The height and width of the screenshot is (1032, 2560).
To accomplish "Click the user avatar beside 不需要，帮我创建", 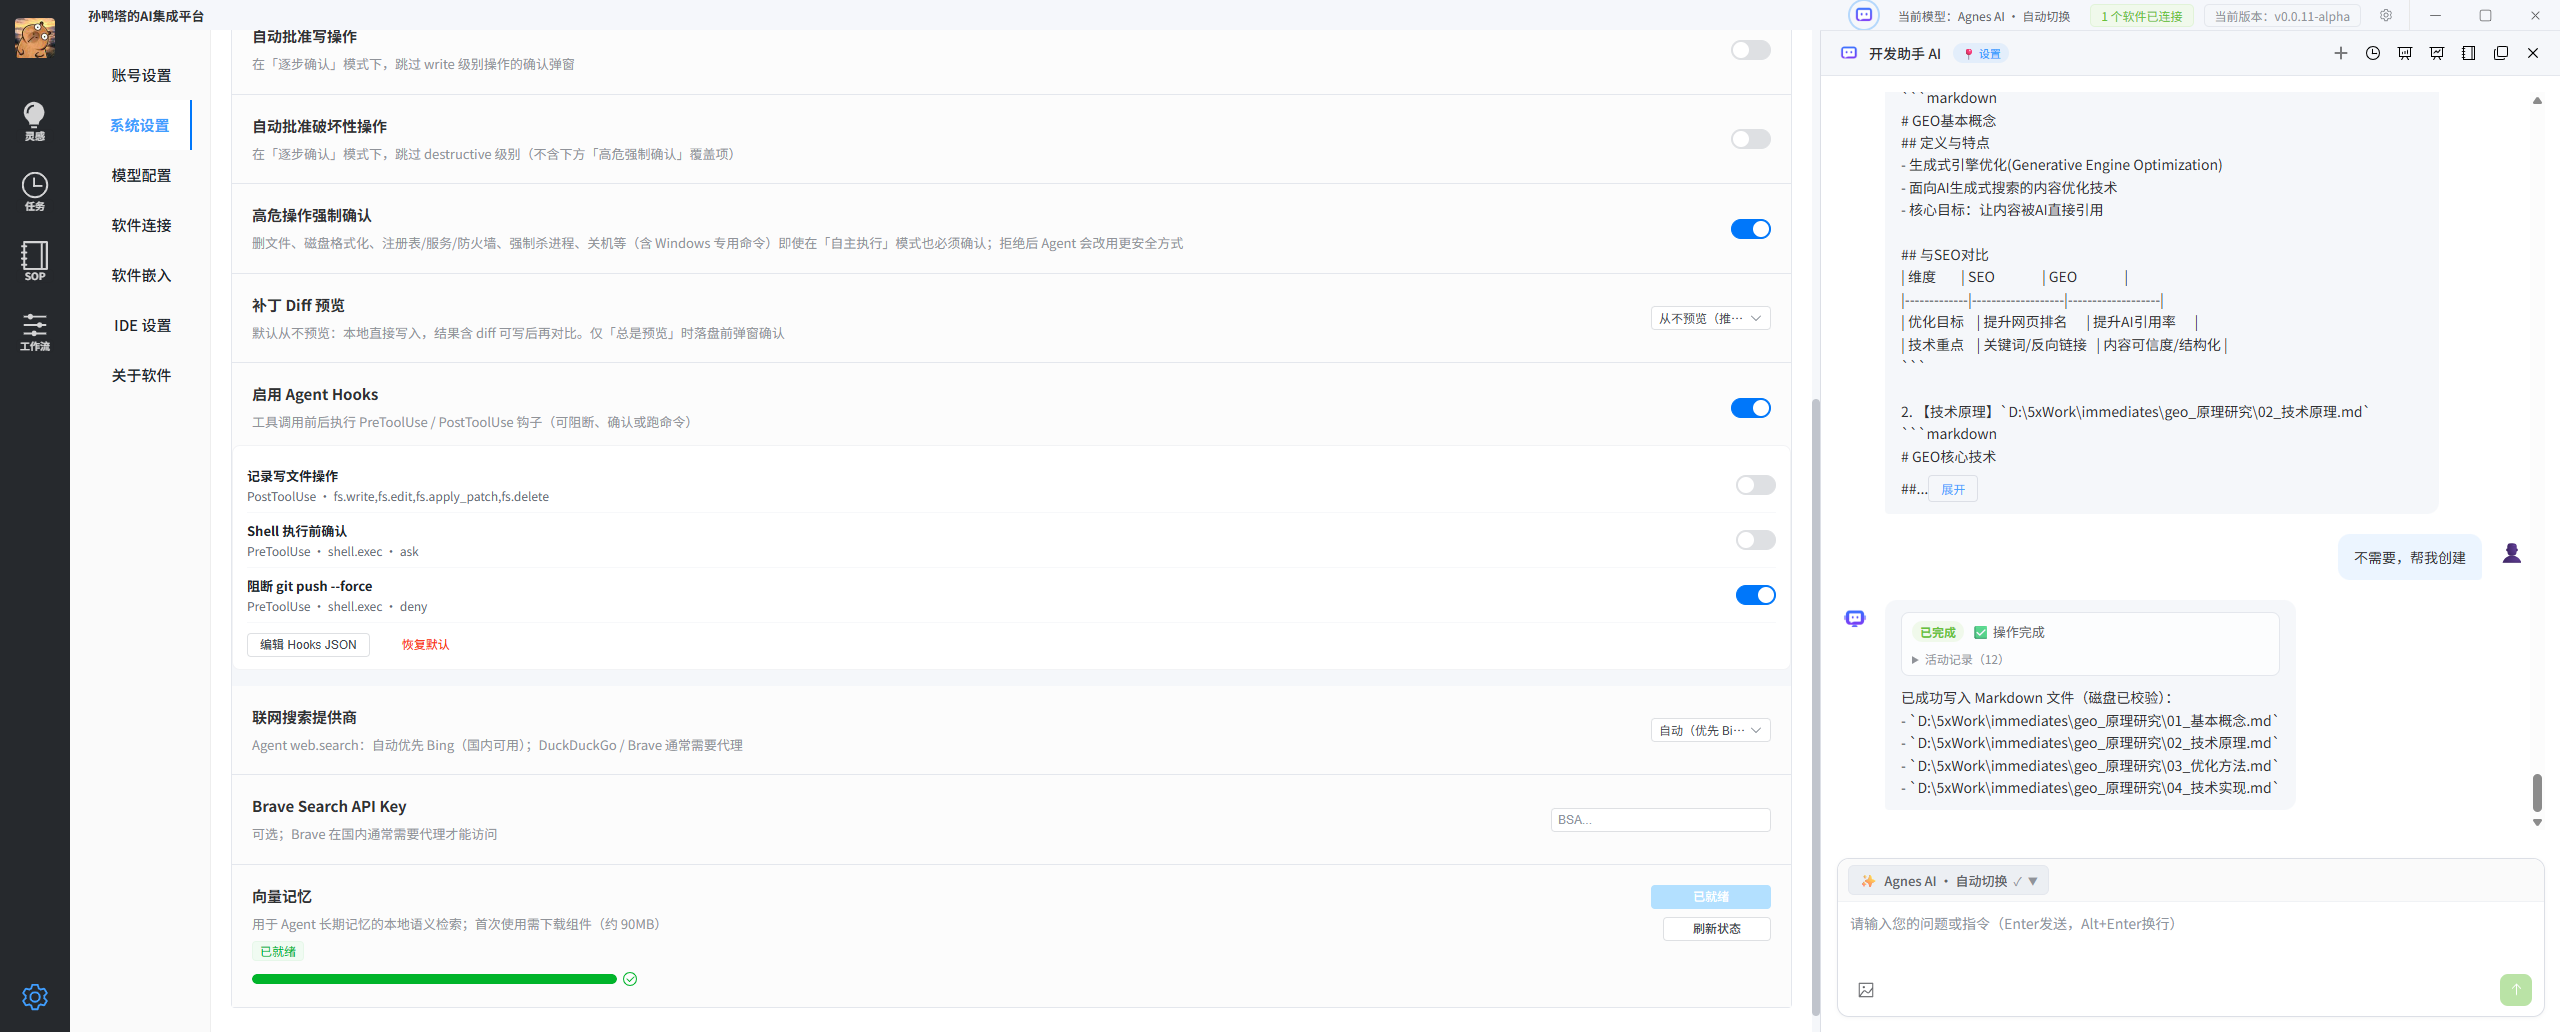I will [x=2512, y=553].
